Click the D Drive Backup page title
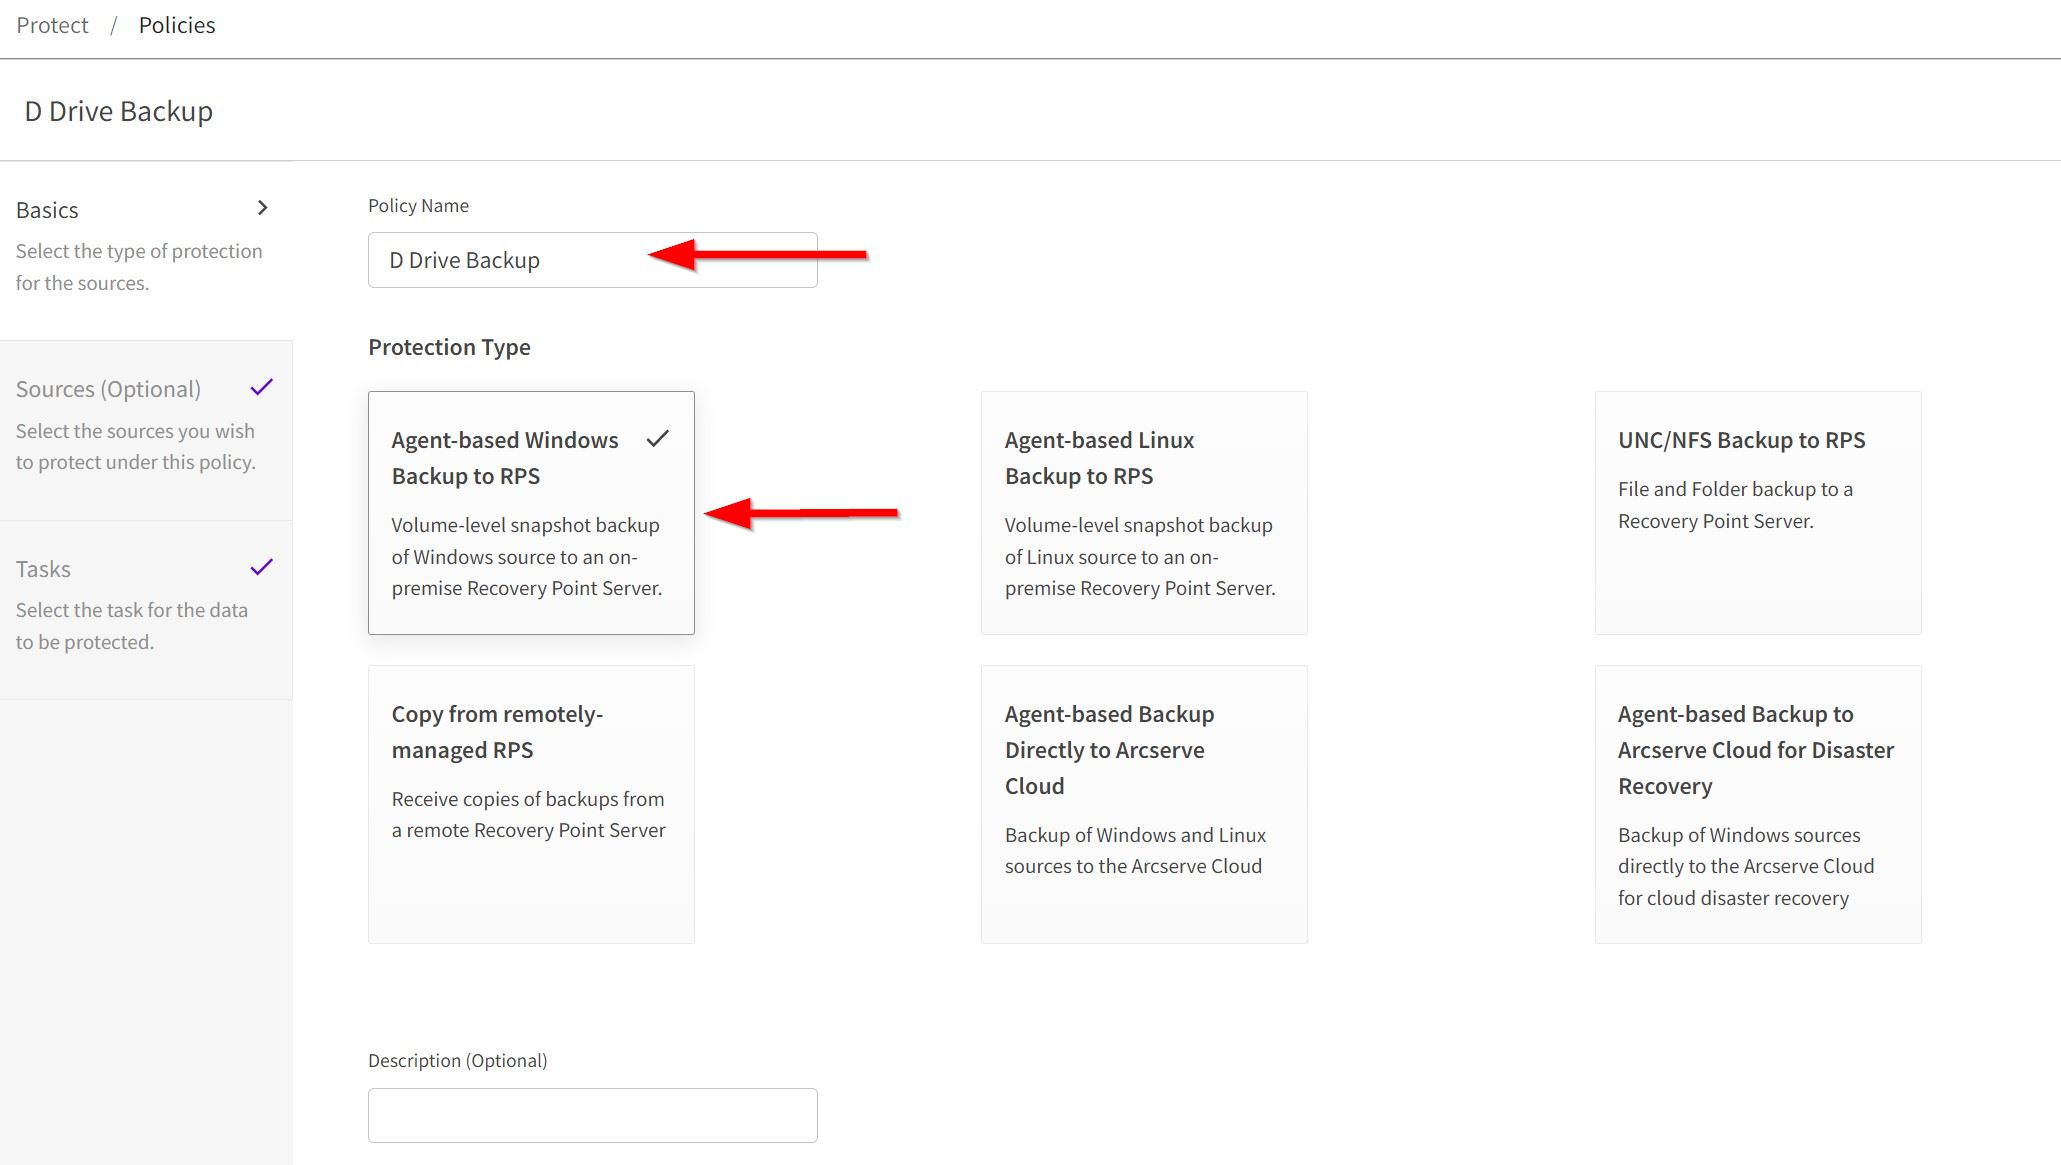The image size is (2061, 1165). 118,111
